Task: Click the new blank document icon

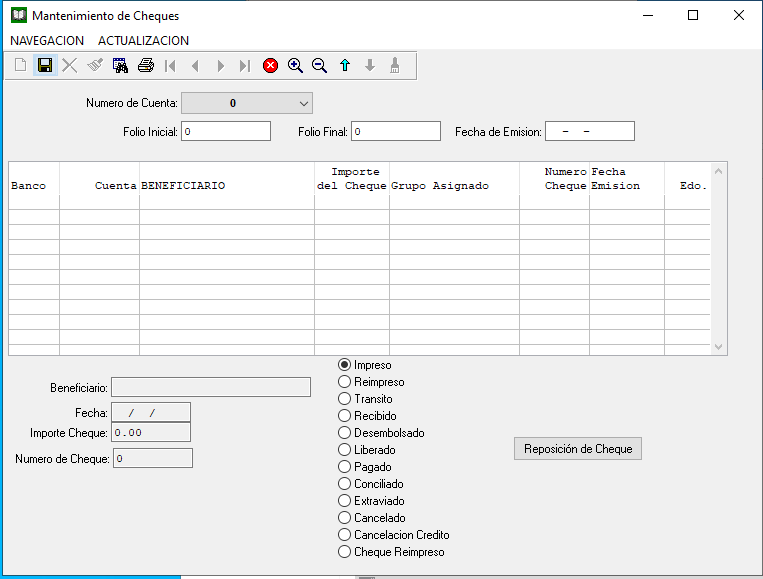Action: (x=20, y=66)
